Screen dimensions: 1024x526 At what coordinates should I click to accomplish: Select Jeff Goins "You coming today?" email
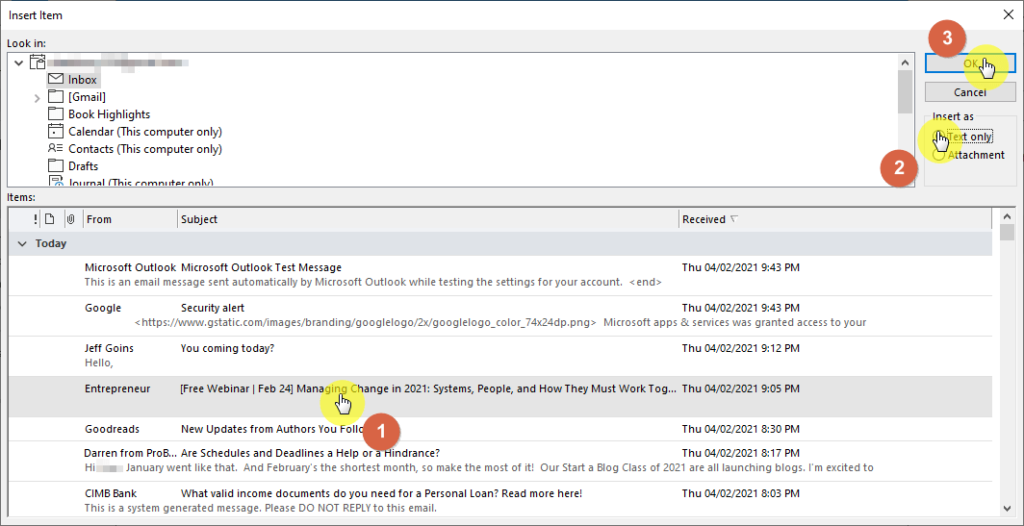pyautogui.click(x=500, y=355)
